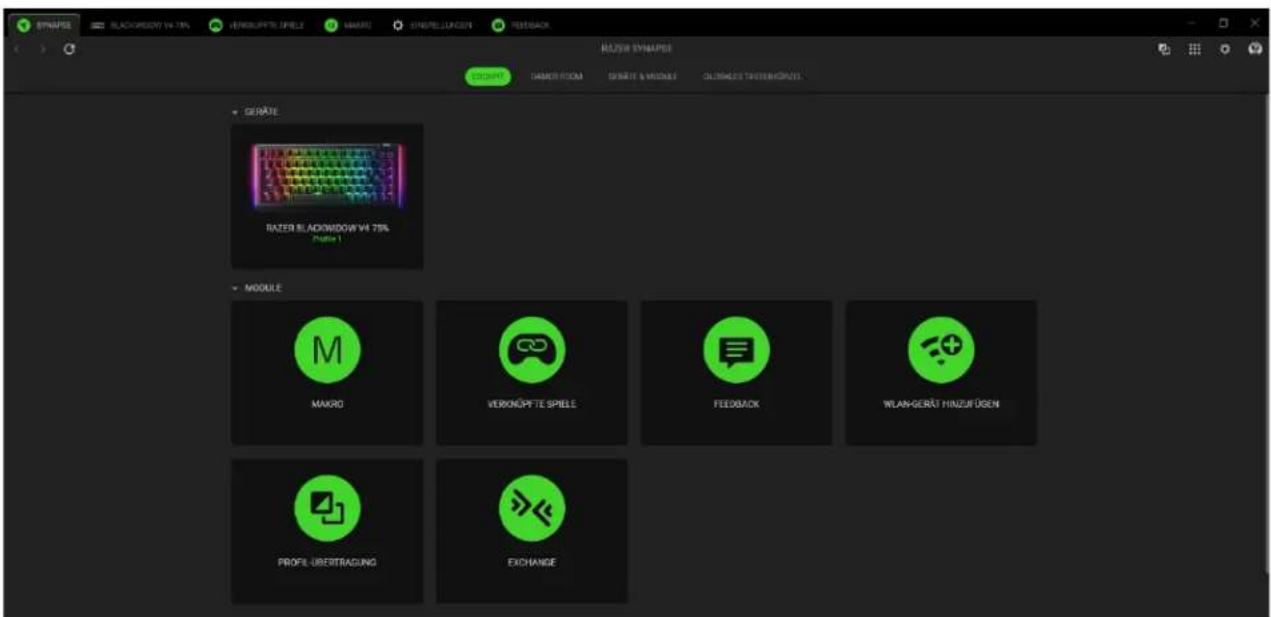The height and width of the screenshot is (617, 1271).
Task: Click the WLAN-Gerät hinzufügen icon
Action: tap(940, 350)
